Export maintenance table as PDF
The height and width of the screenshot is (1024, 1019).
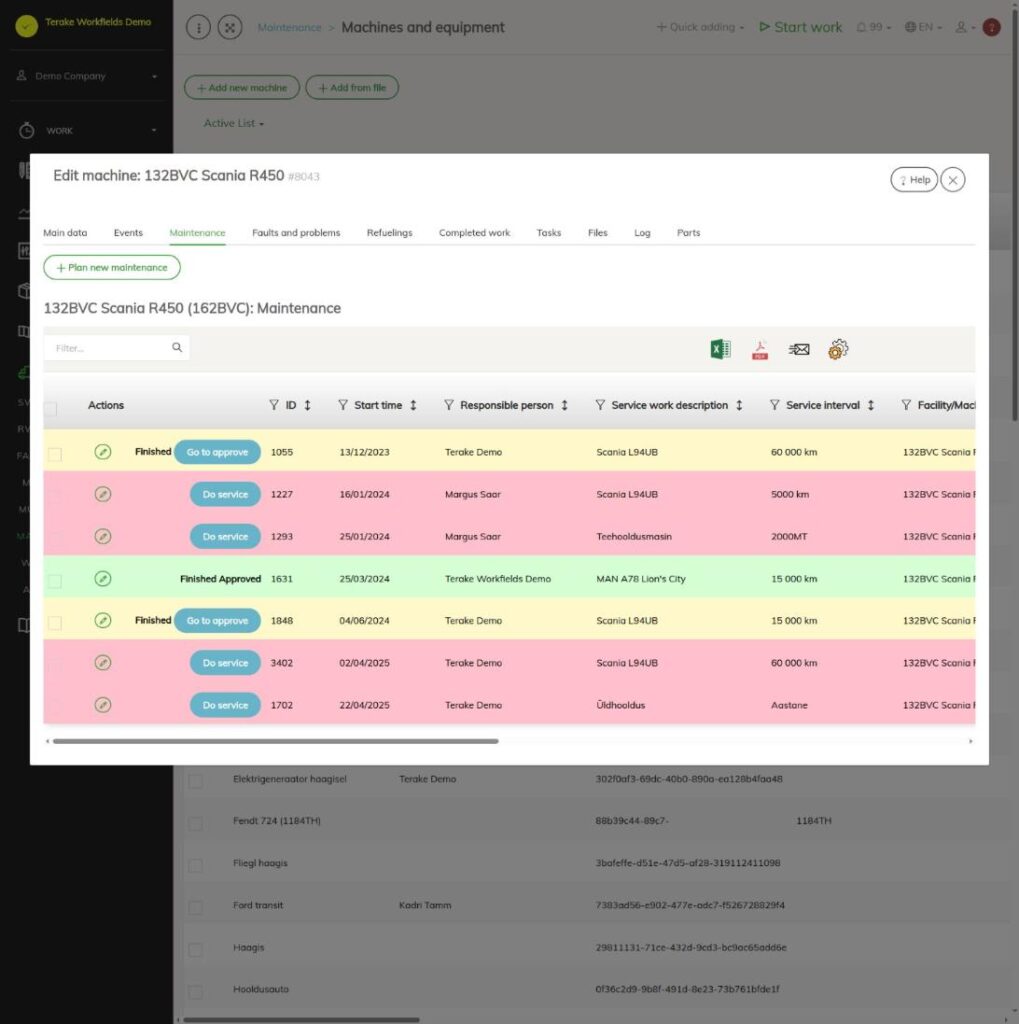pos(760,349)
